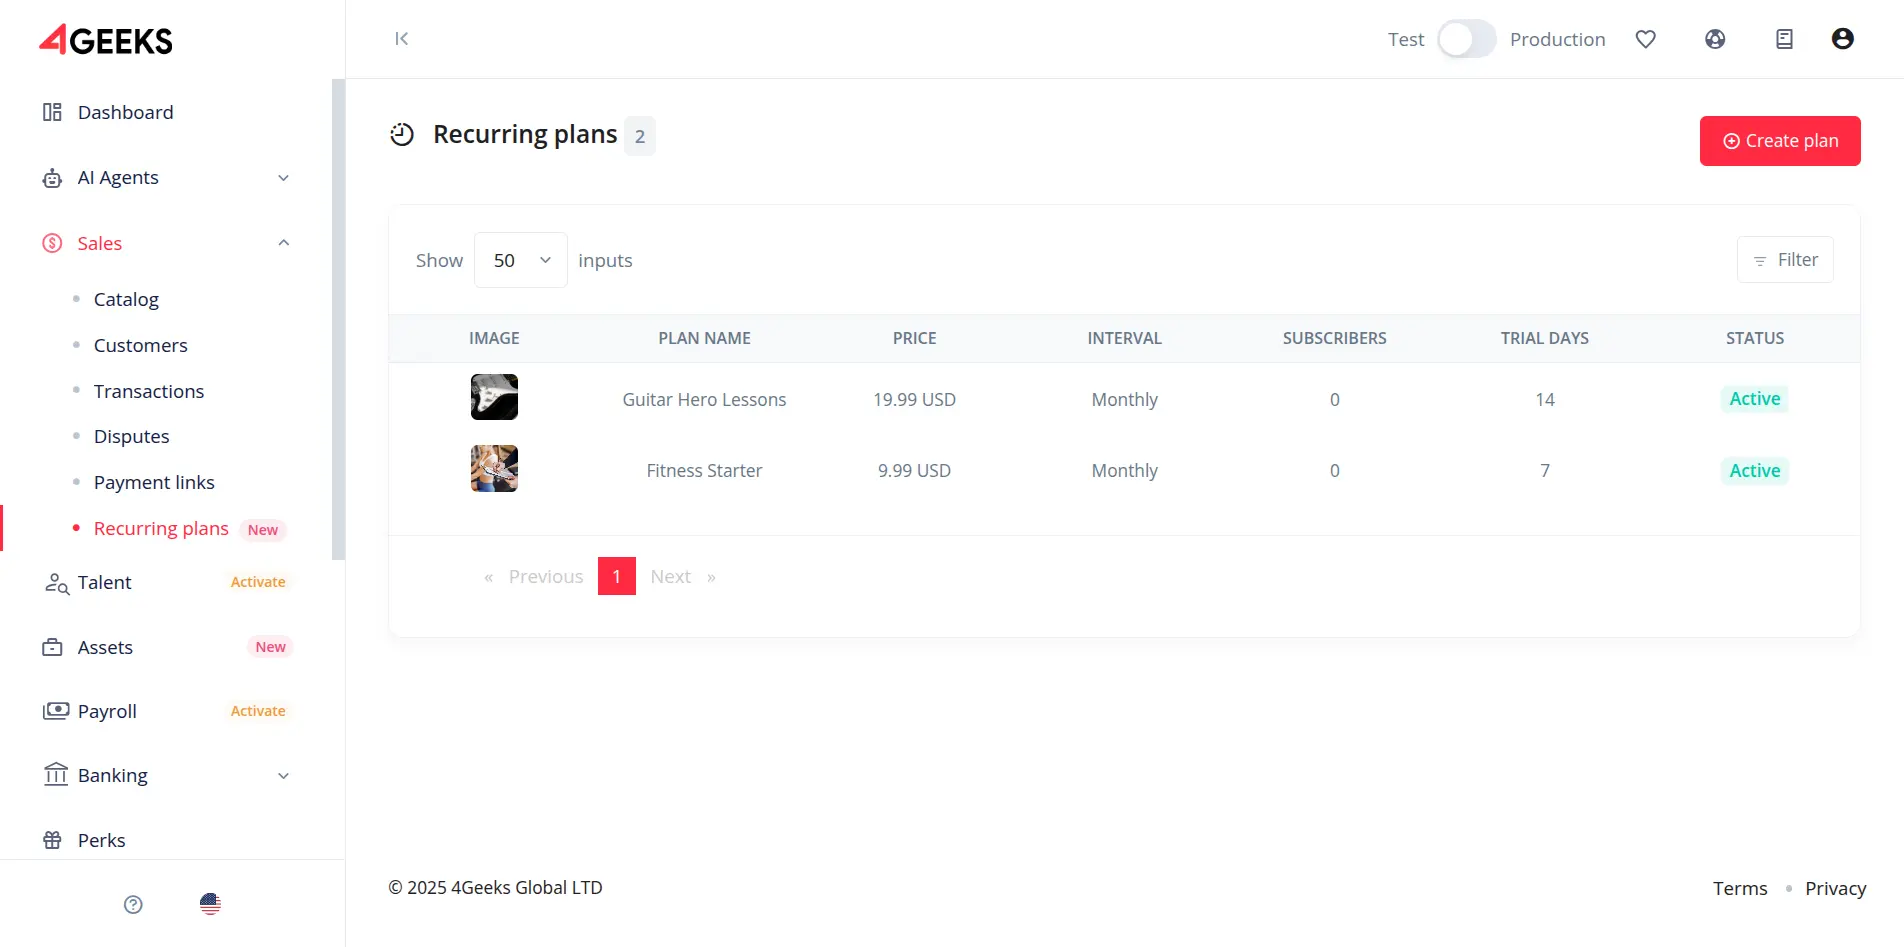Click the 4Geeks logo
The height and width of the screenshot is (947, 1904).
point(106,40)
